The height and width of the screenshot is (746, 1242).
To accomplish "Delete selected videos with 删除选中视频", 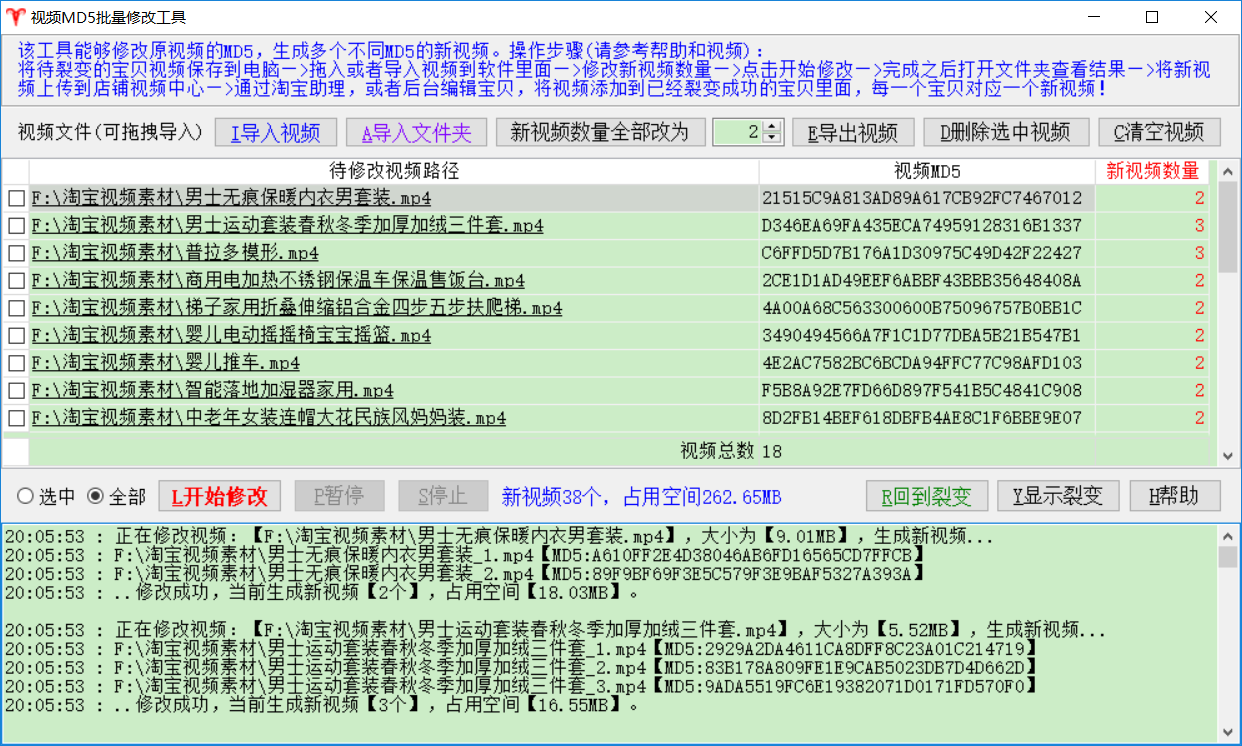I will pos(1004,132).
